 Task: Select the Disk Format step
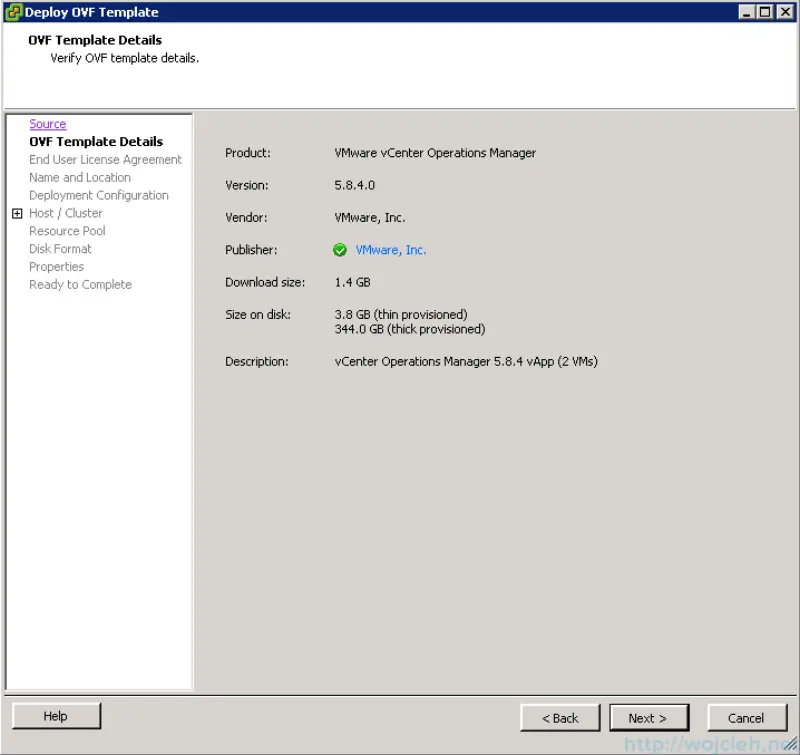tap(60, 249)
